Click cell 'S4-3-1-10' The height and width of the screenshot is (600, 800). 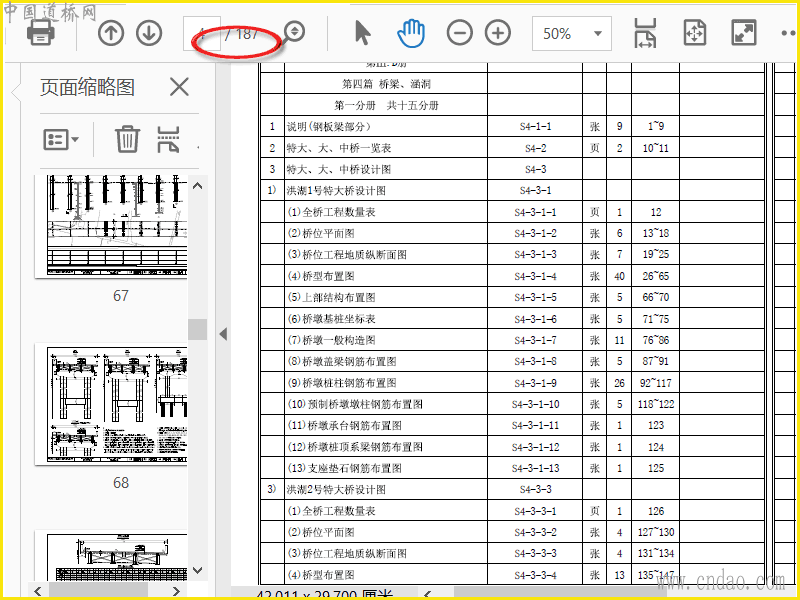535,405
